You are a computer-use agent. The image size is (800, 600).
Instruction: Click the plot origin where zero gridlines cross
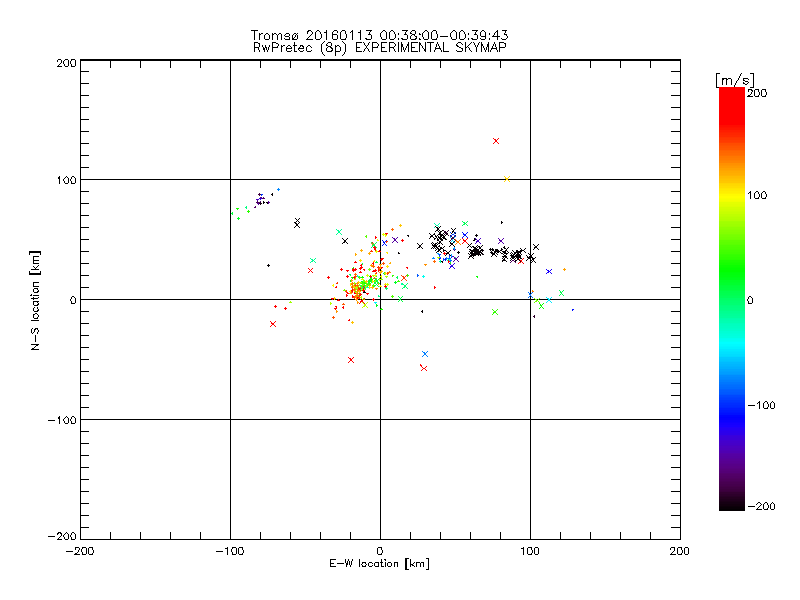[x=380, y=299]
